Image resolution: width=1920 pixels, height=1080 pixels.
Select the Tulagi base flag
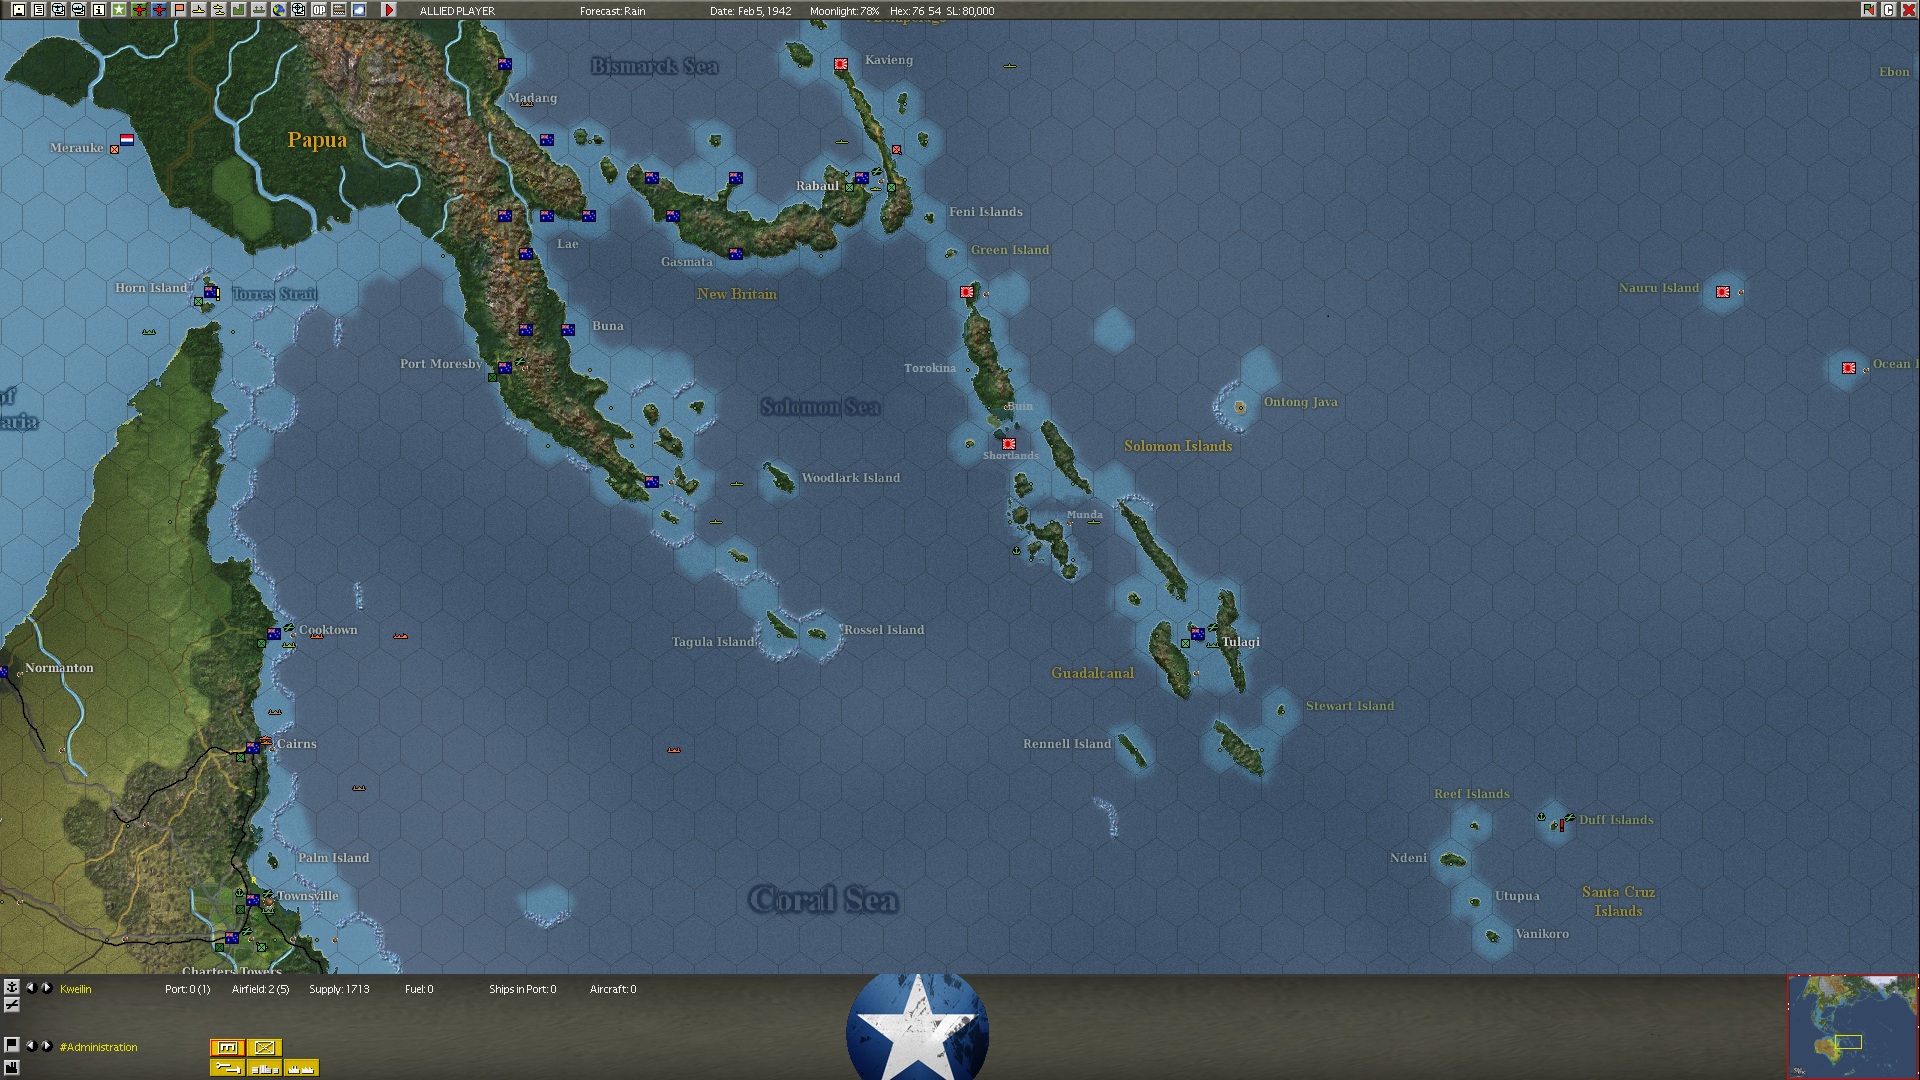click(x=1197, y=634)
